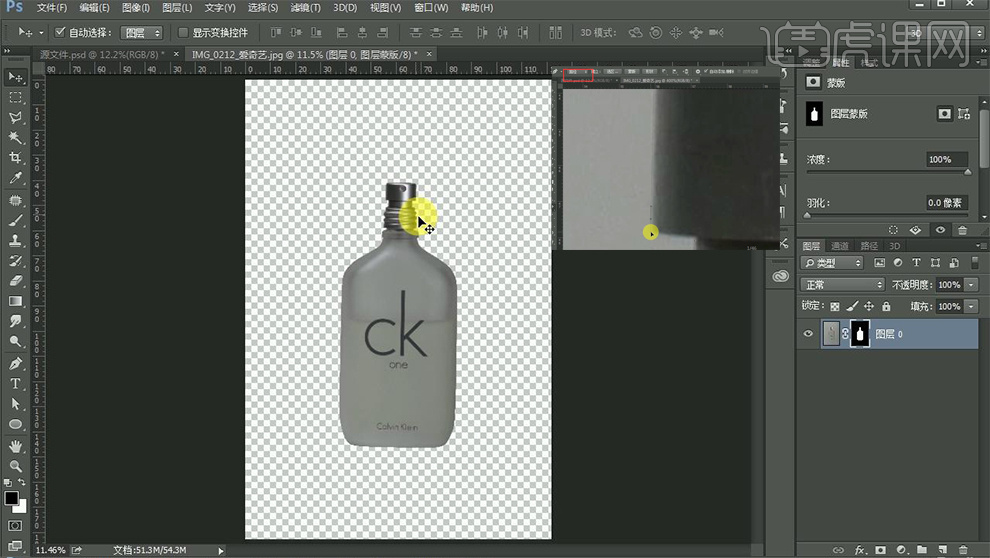Select the Magic Wand tool
The image size is (990, 558).
coord(15,138)
